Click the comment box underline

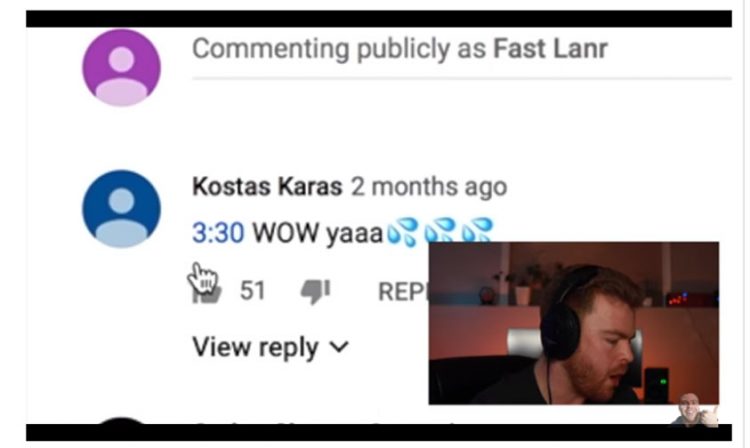[x=462, y=77]
